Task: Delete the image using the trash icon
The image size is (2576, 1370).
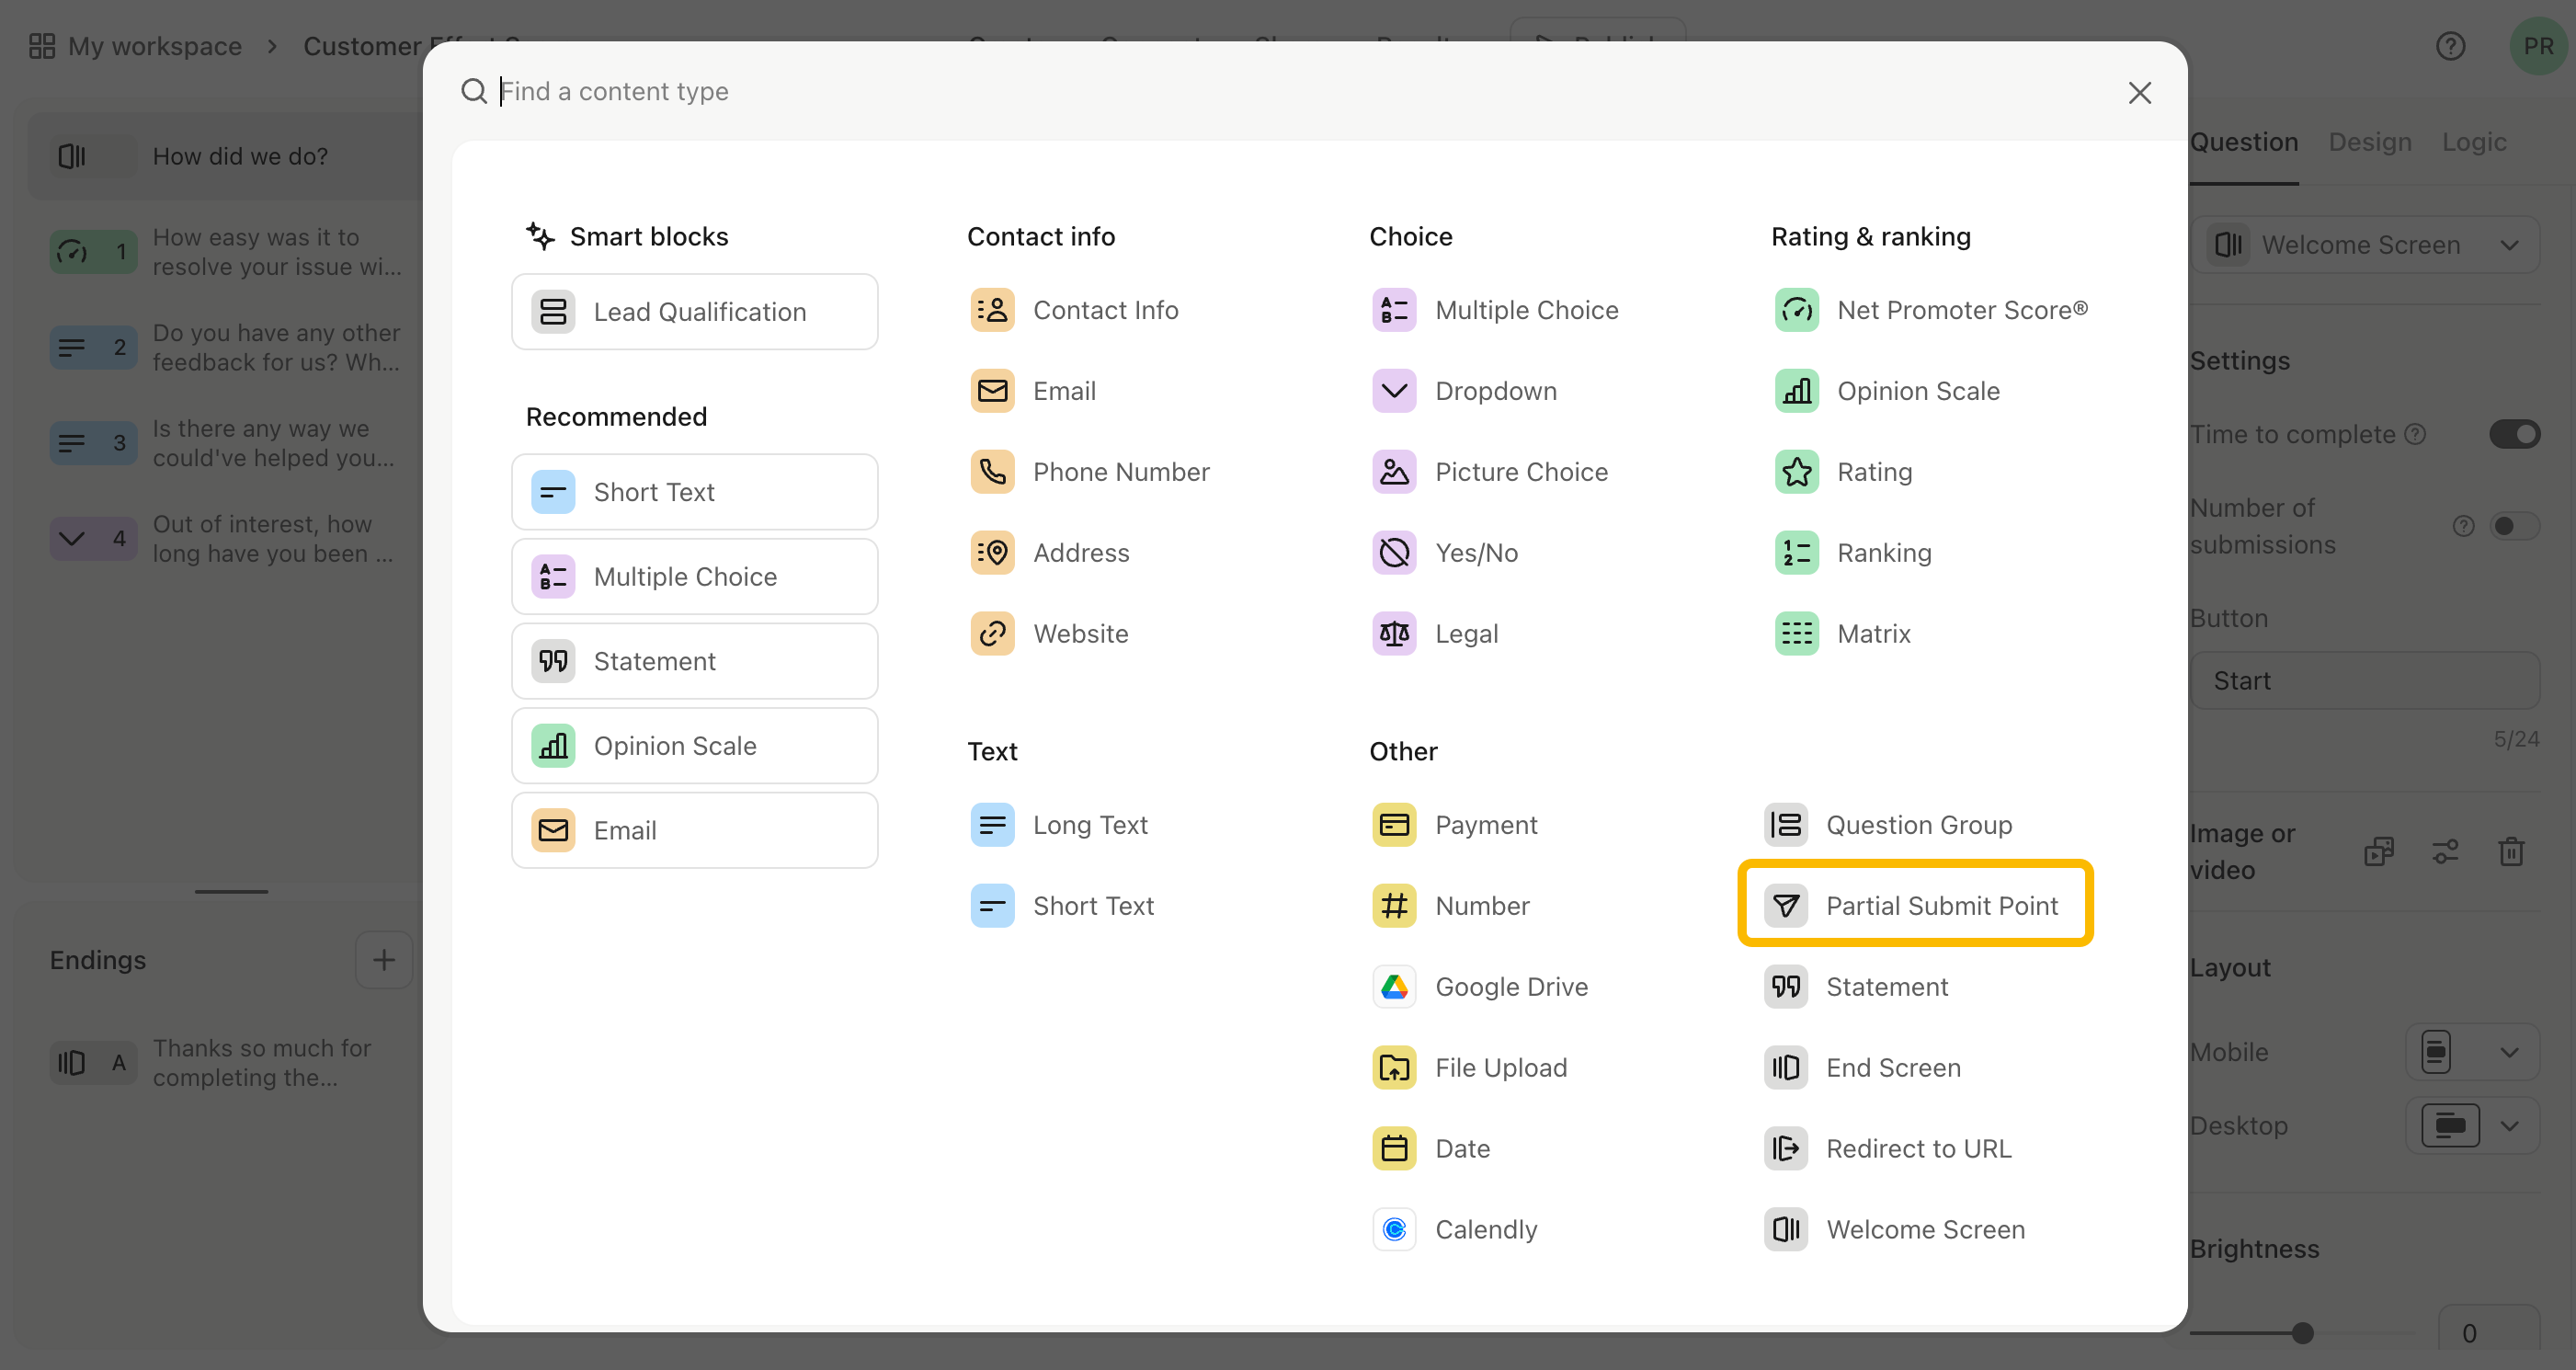Action: click(2511, 851)
